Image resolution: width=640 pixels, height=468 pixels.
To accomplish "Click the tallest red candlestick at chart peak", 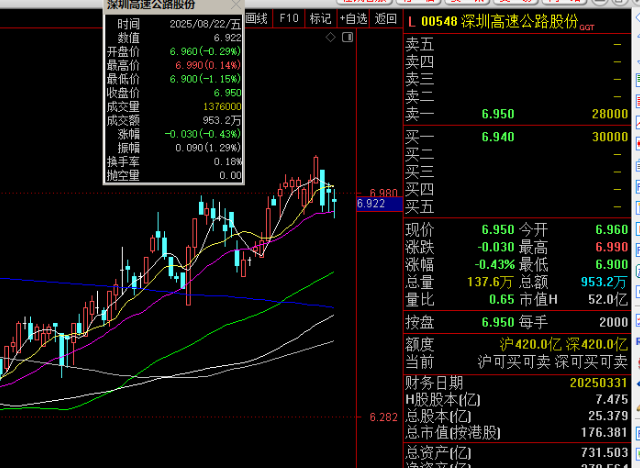I will tap(316, 168).
